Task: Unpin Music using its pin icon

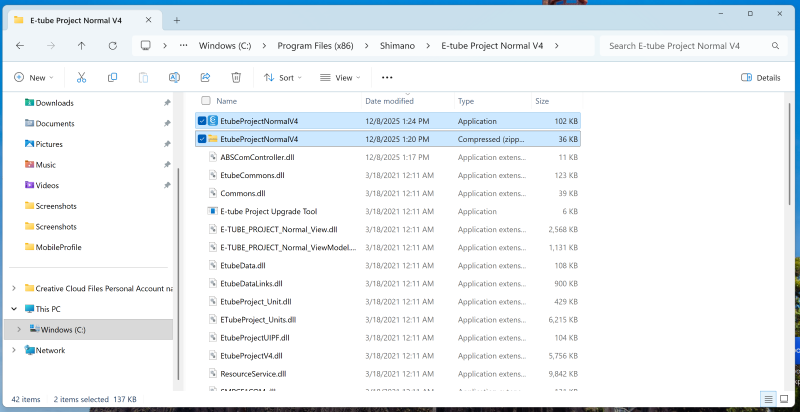Action: coord(167,165)
